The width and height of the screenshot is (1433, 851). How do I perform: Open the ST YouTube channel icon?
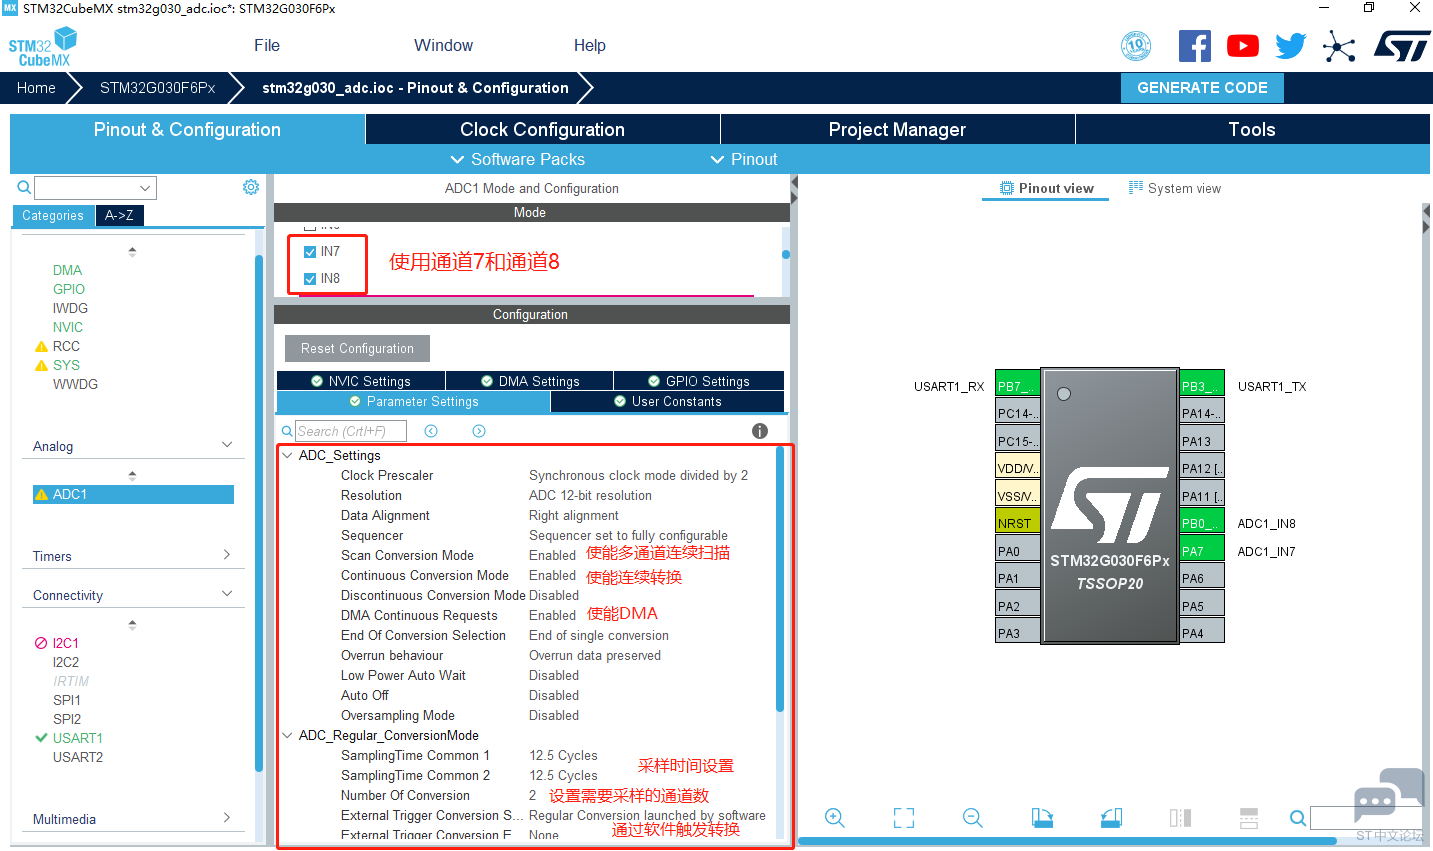pyautogui.click(x=1243, y=46)
